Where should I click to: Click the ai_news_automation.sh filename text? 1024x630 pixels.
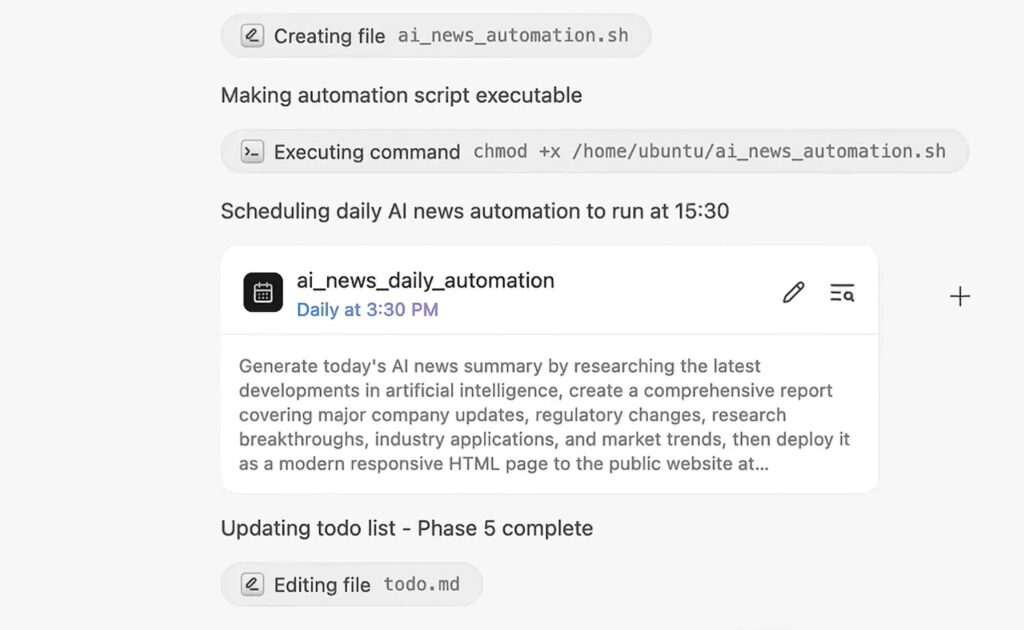[x=513, y=35]
